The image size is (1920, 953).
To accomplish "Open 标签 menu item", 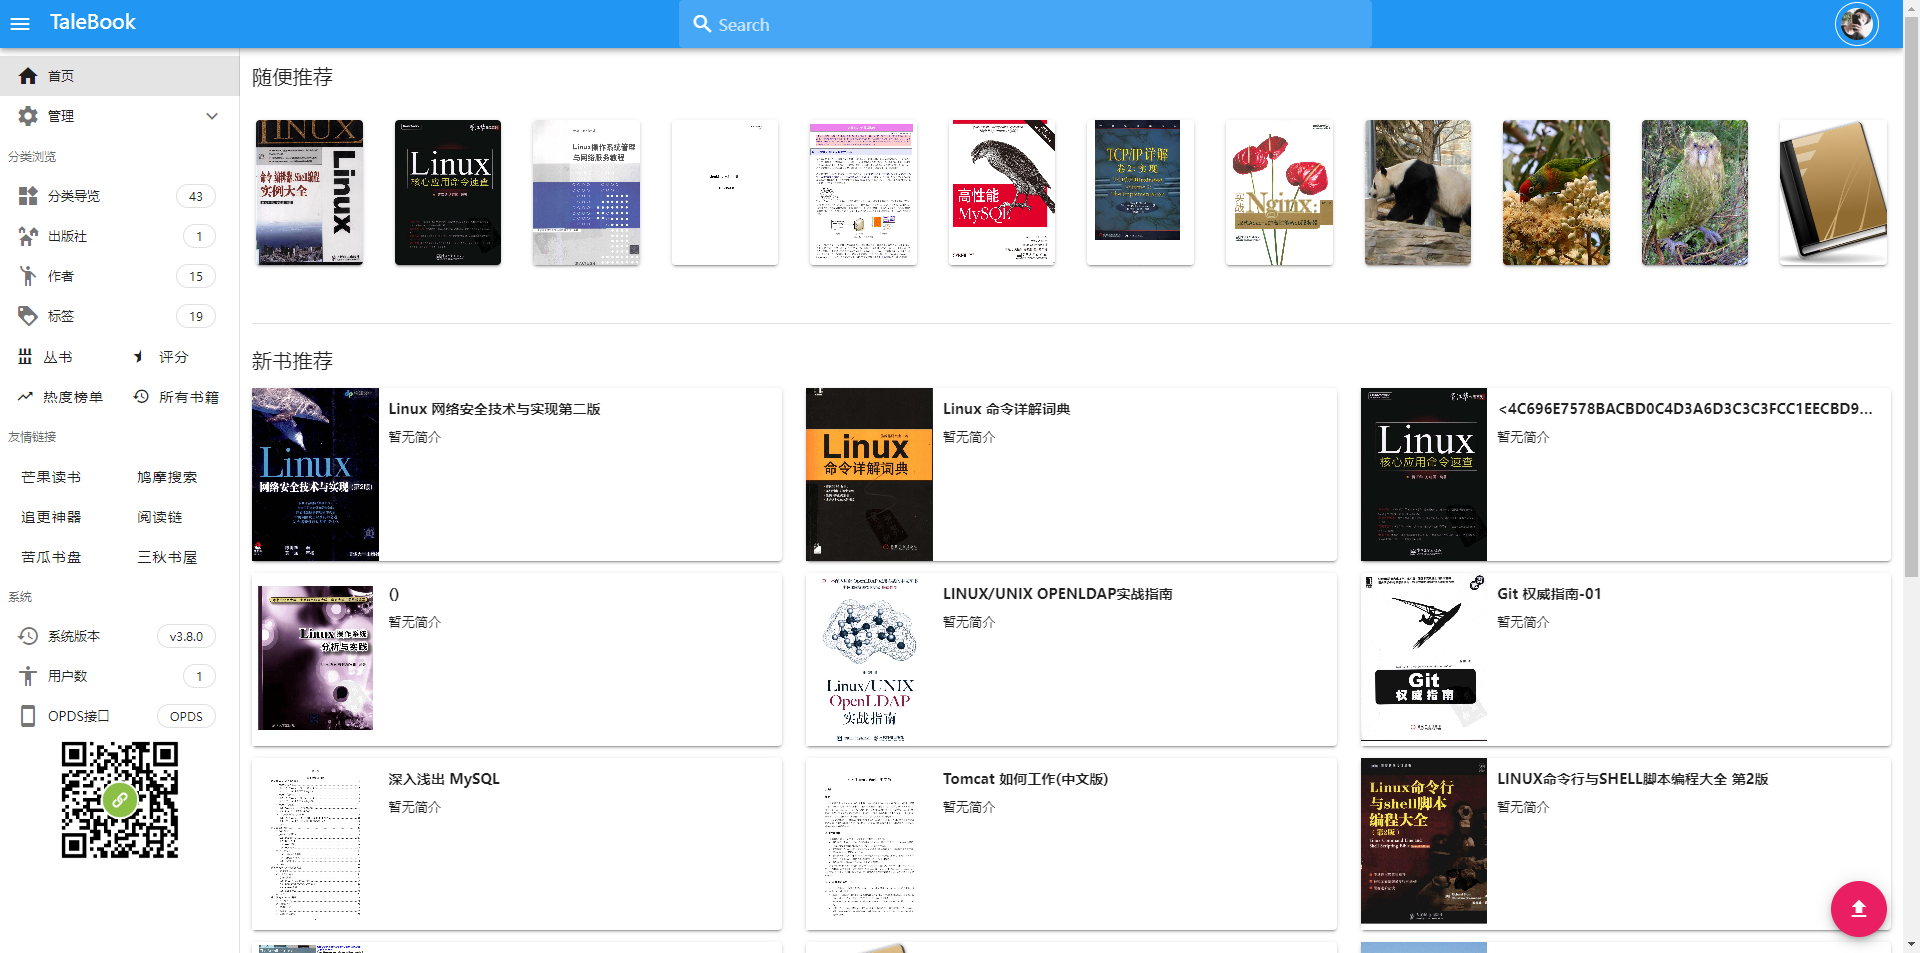I will coord(120,316).
